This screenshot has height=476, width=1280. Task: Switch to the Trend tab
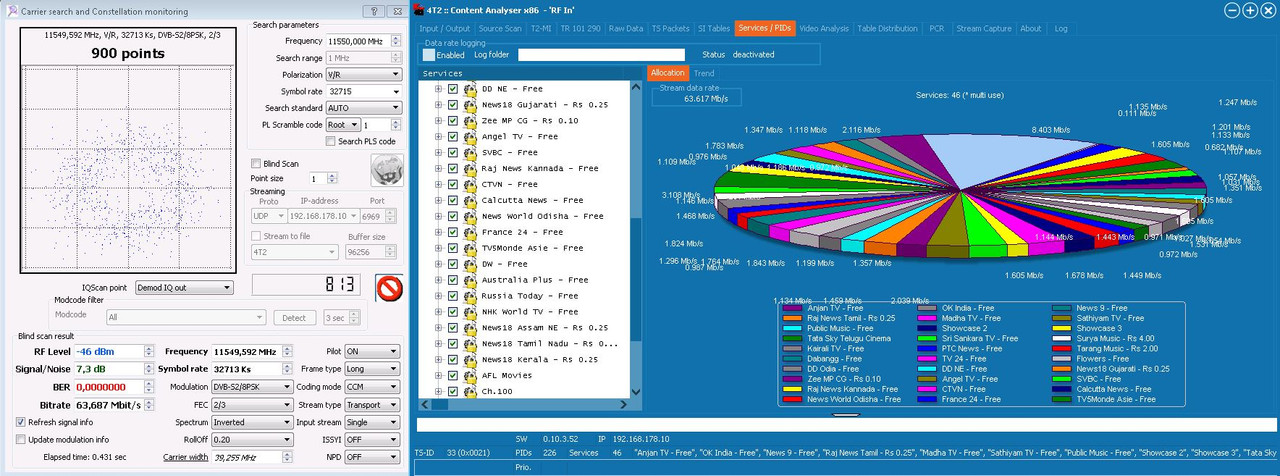coord(703,73)
